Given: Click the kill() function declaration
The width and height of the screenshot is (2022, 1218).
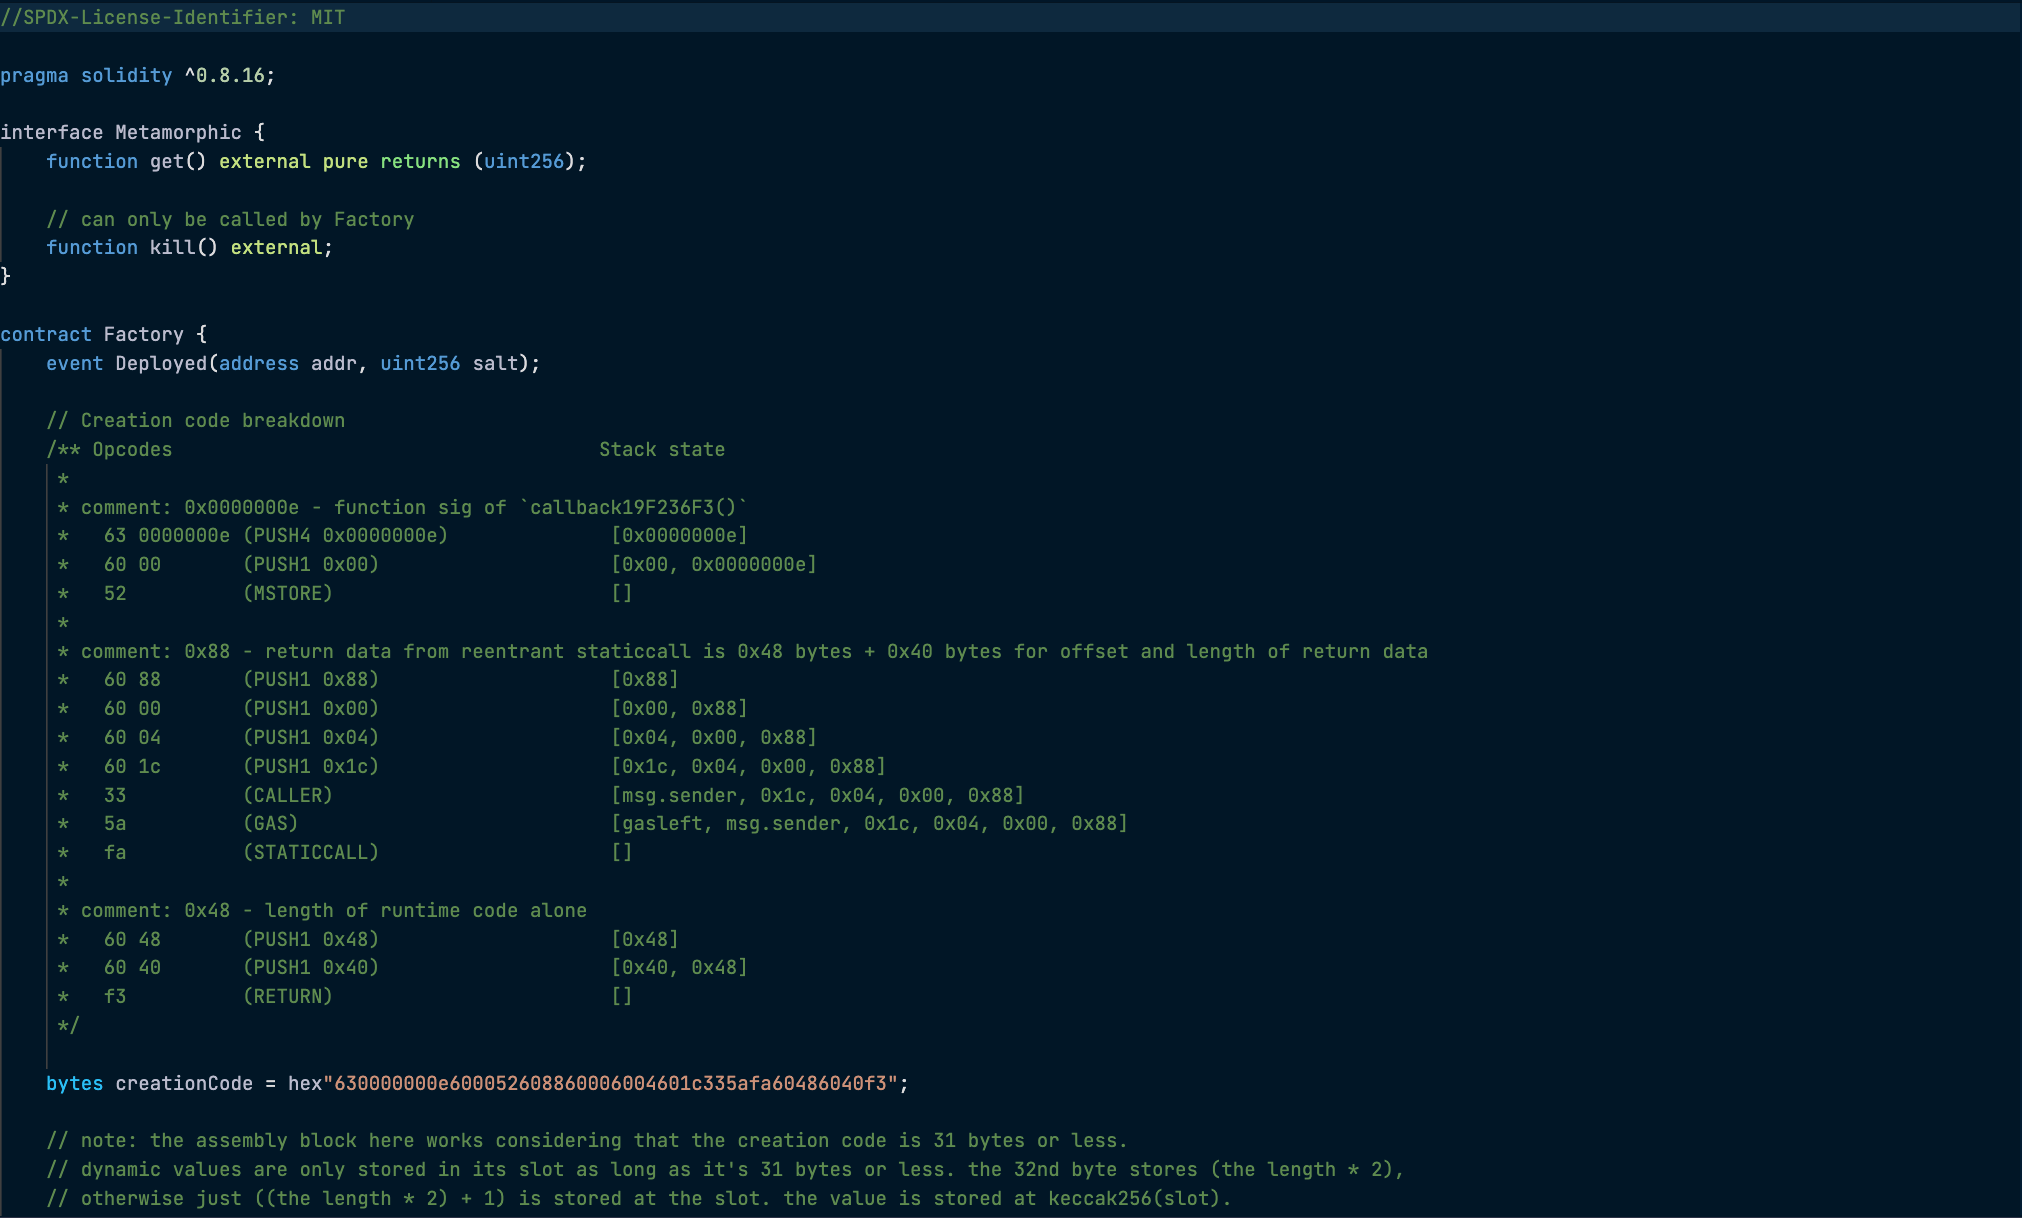Looking at the screenshot, I should click(182, 247).
